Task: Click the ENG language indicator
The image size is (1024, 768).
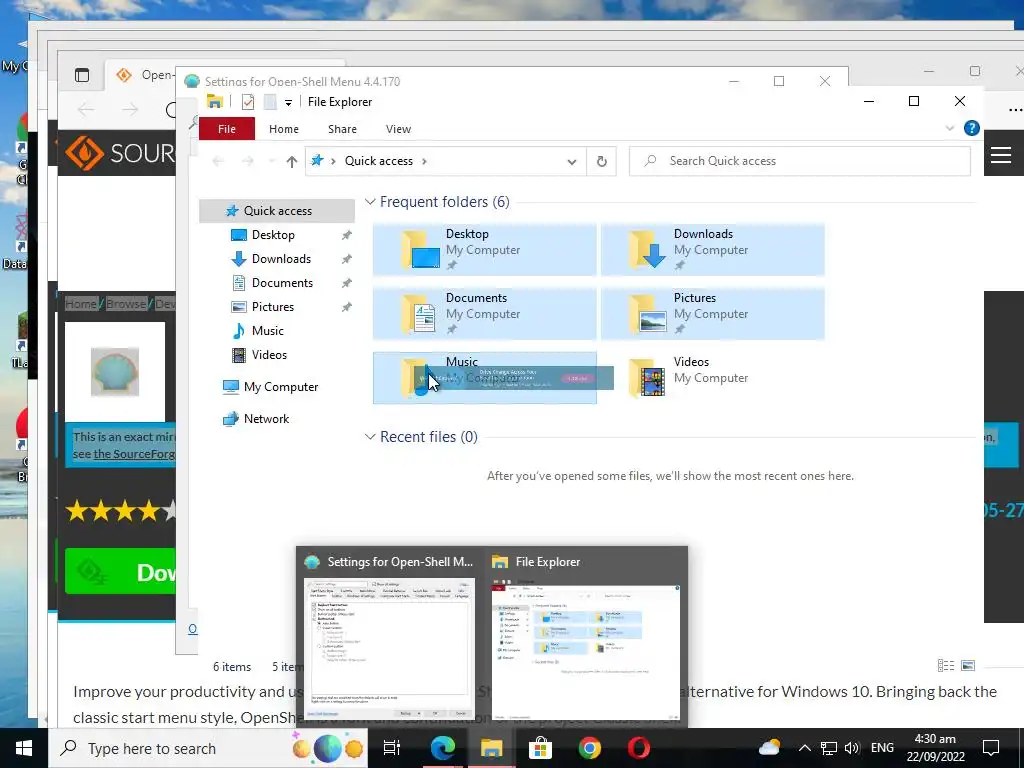Action: click(x=882, y=748)
